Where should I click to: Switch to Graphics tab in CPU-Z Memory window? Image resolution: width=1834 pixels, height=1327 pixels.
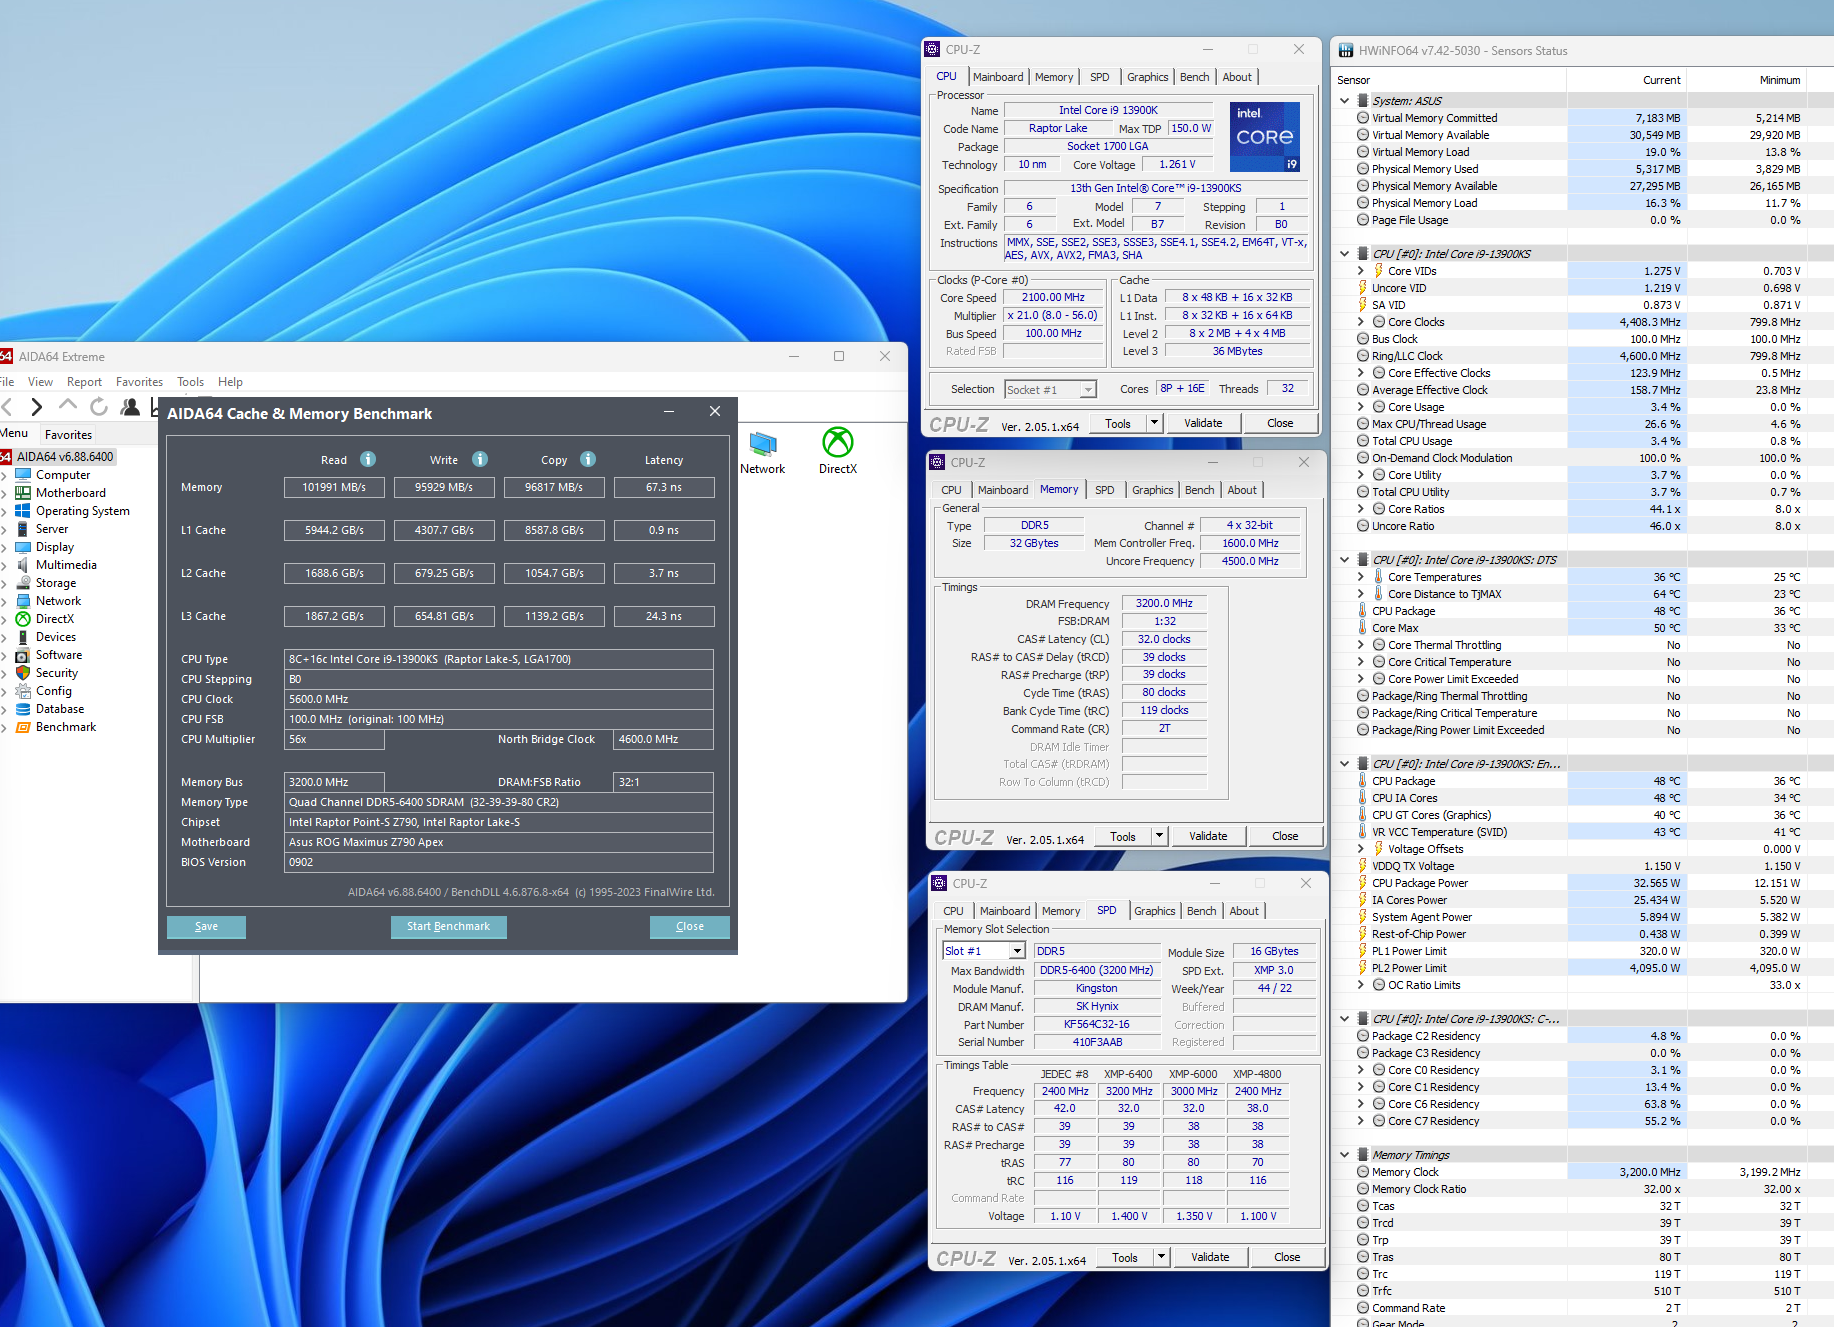[1152, 490]
